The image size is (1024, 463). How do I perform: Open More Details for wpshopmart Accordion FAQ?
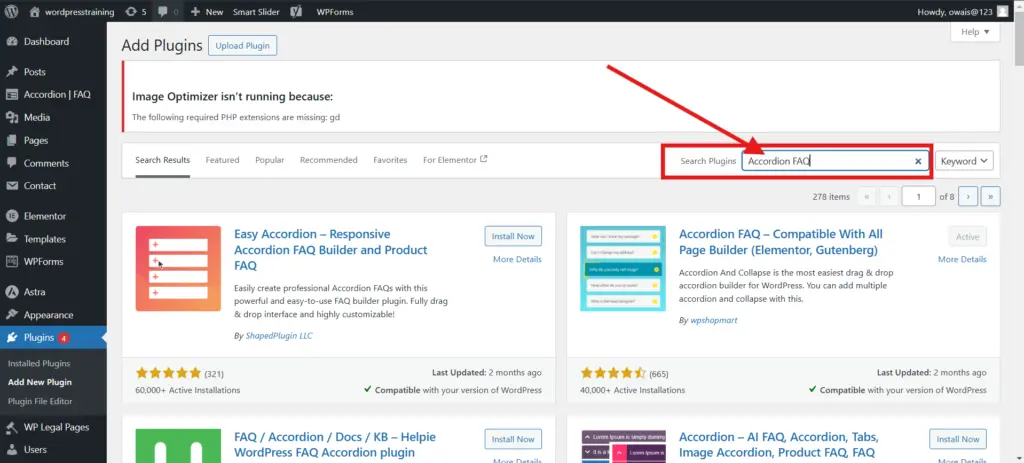tap(962, 259)
